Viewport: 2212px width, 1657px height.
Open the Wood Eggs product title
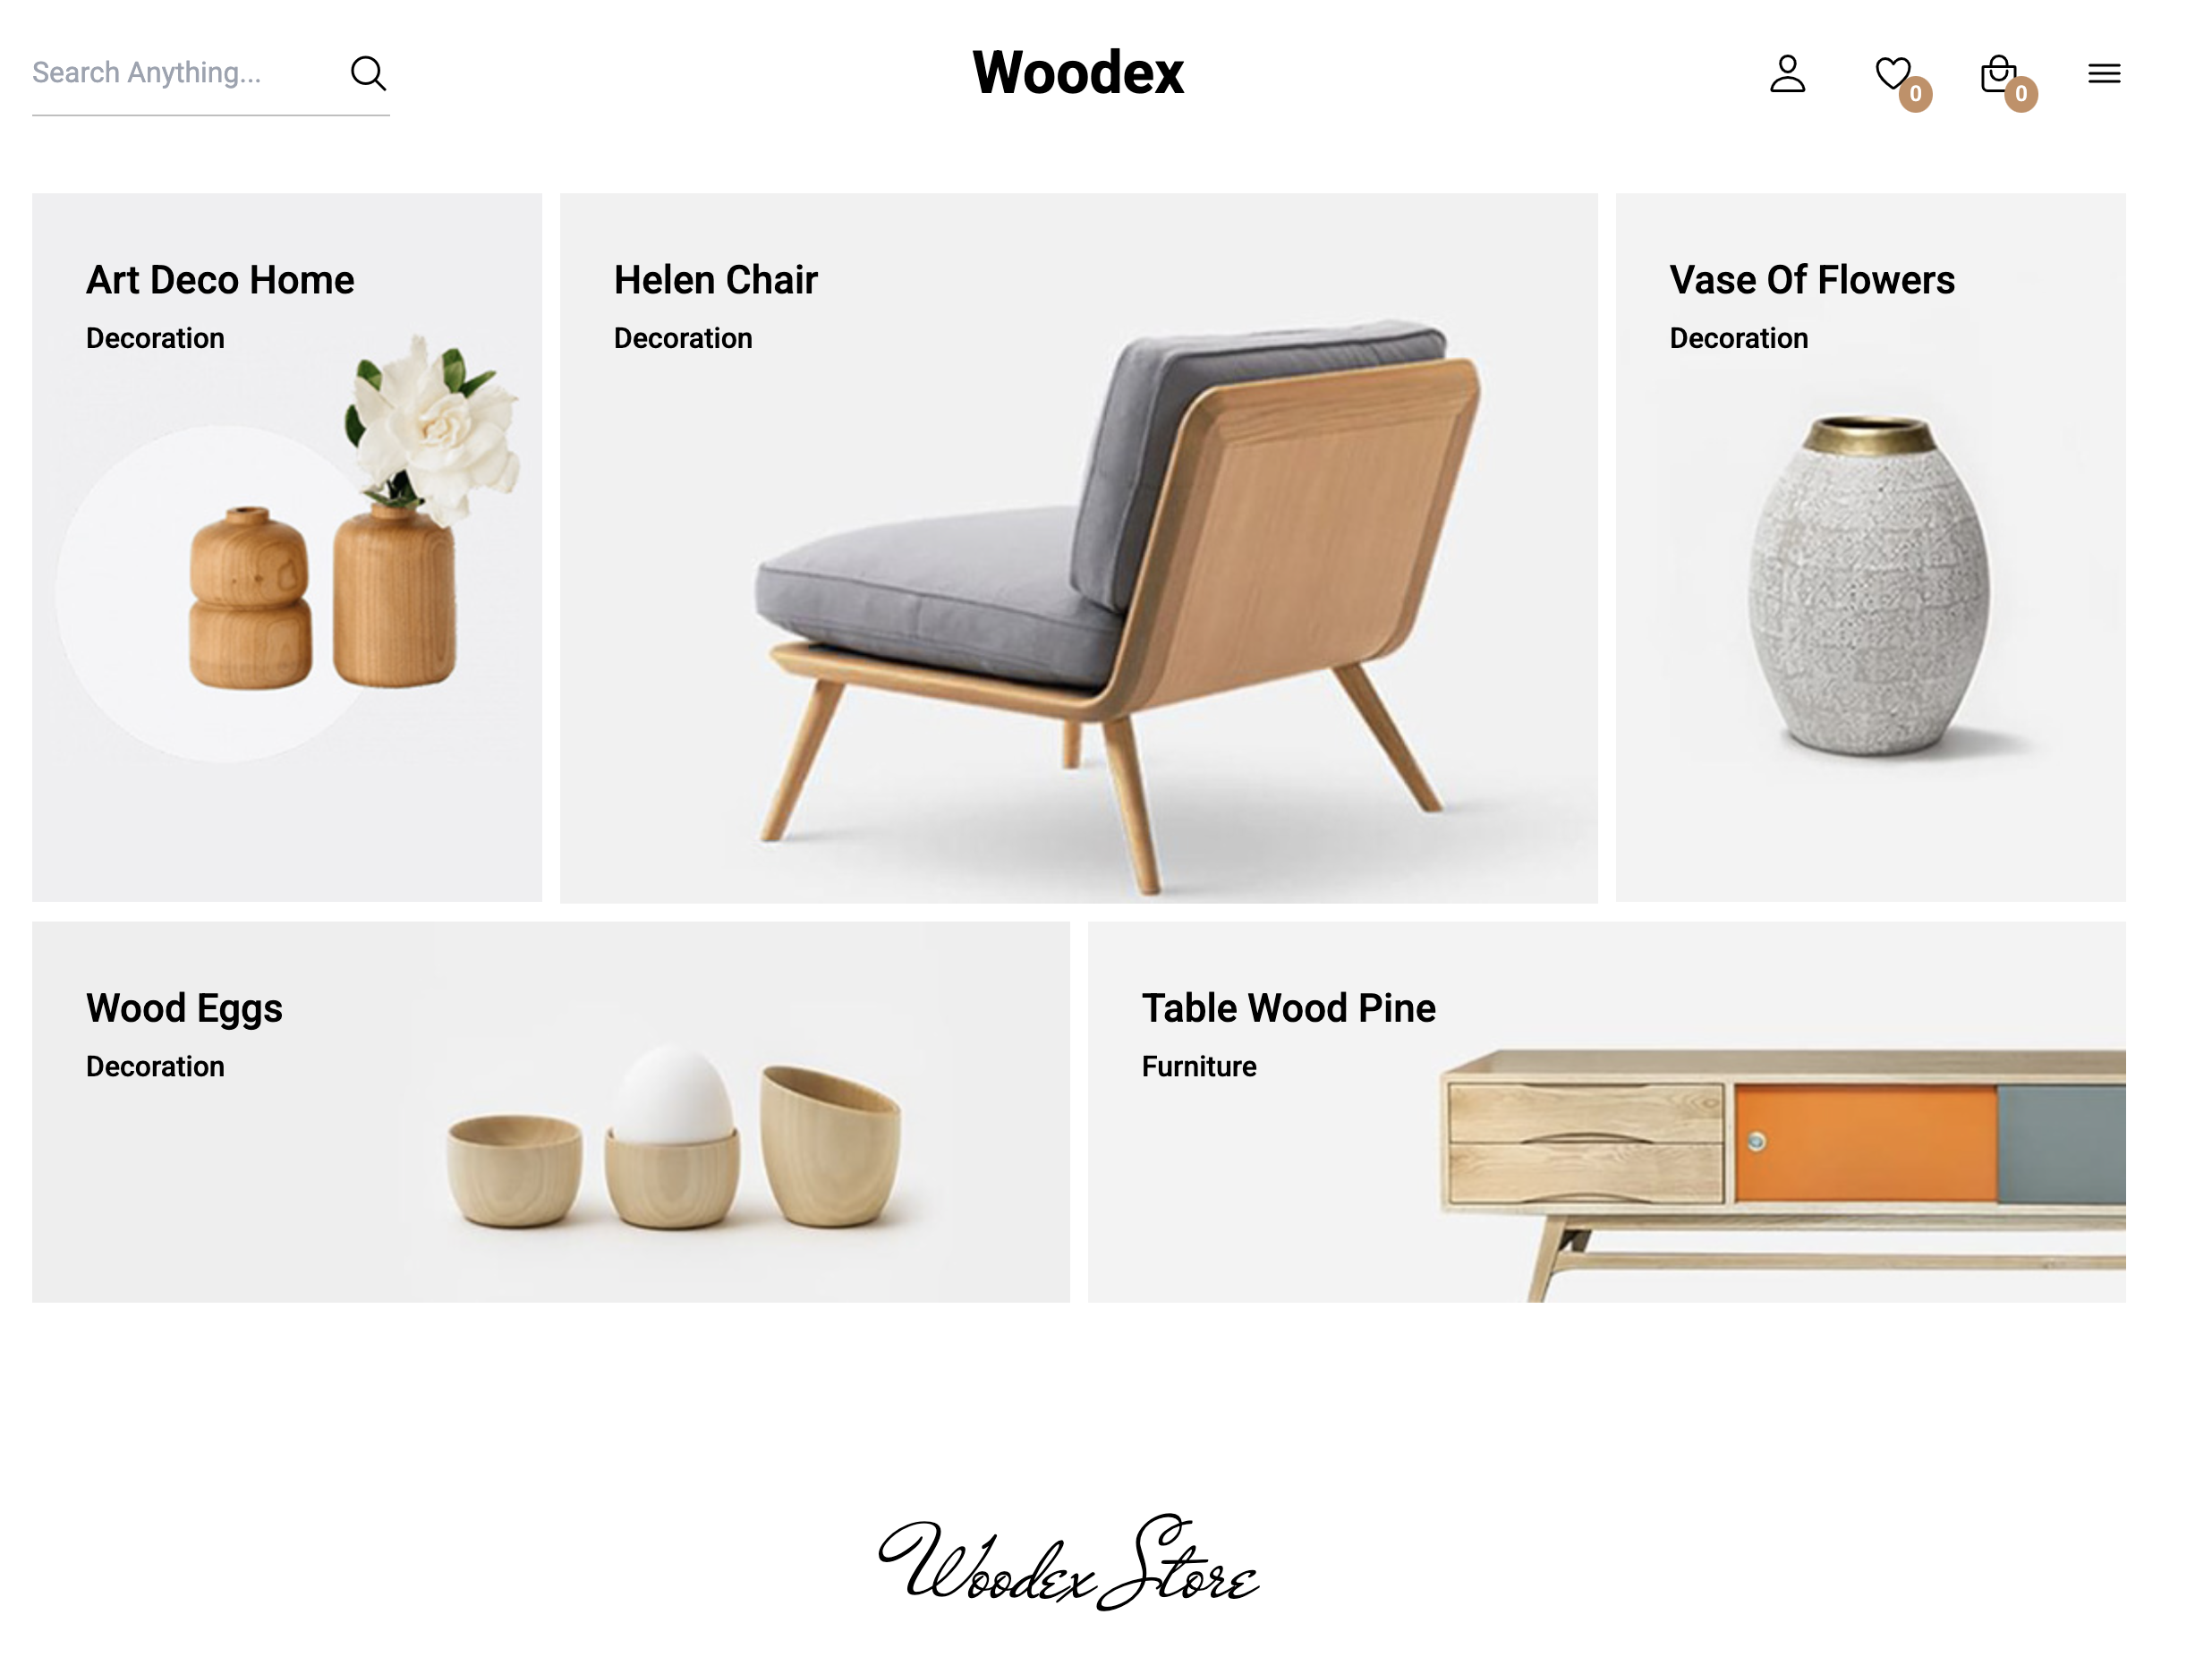[x=185, y=1009]
